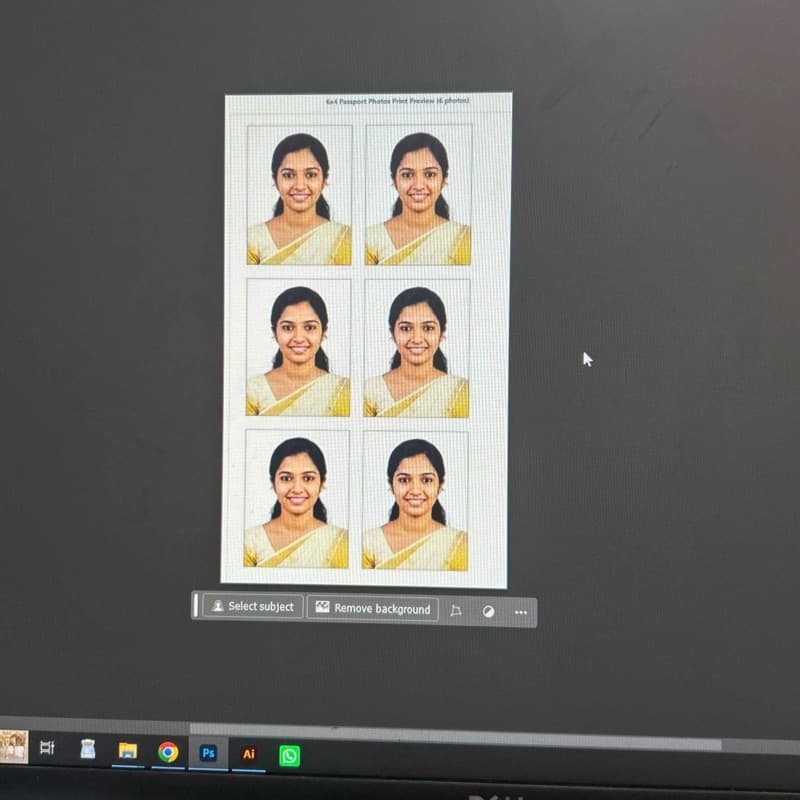
Task: Click the Remove background button
Action: tap(373, 608)
